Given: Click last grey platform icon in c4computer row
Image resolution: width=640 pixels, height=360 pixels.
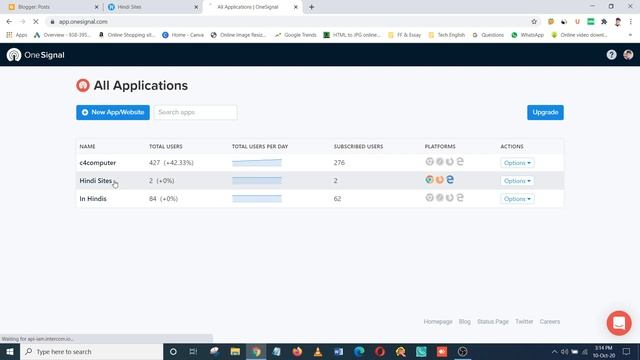Looking at the screenshot, I should (460, 162).
